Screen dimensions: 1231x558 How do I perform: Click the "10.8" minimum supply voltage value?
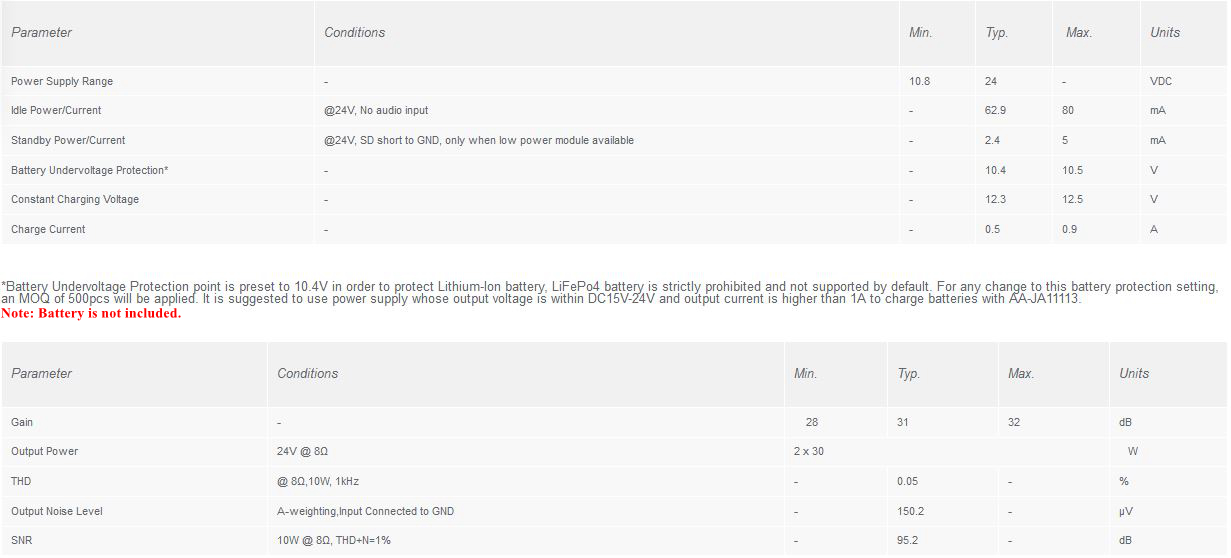tap(920, 81)
